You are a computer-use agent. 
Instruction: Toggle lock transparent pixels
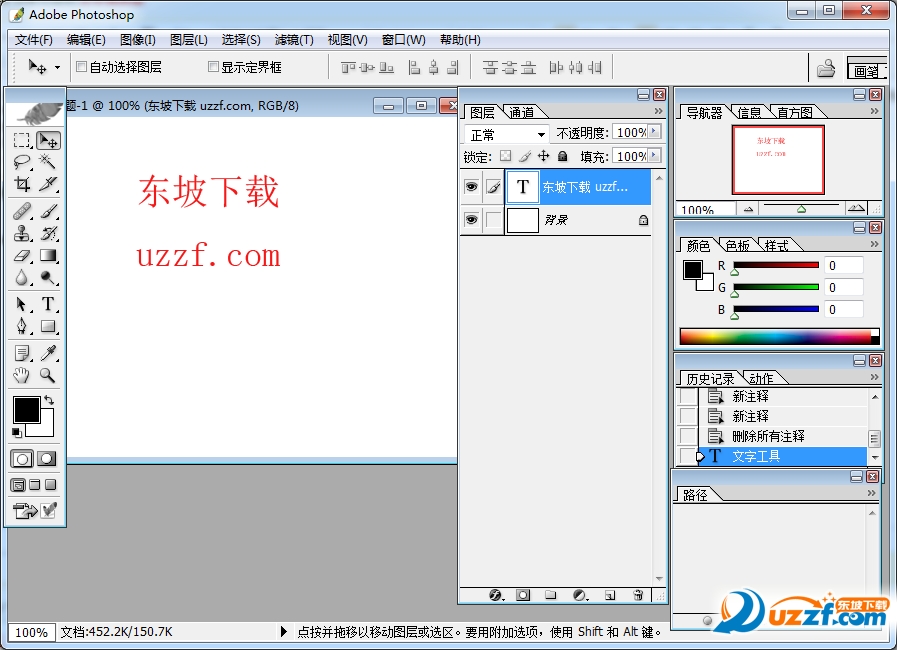tap(505, 156)
